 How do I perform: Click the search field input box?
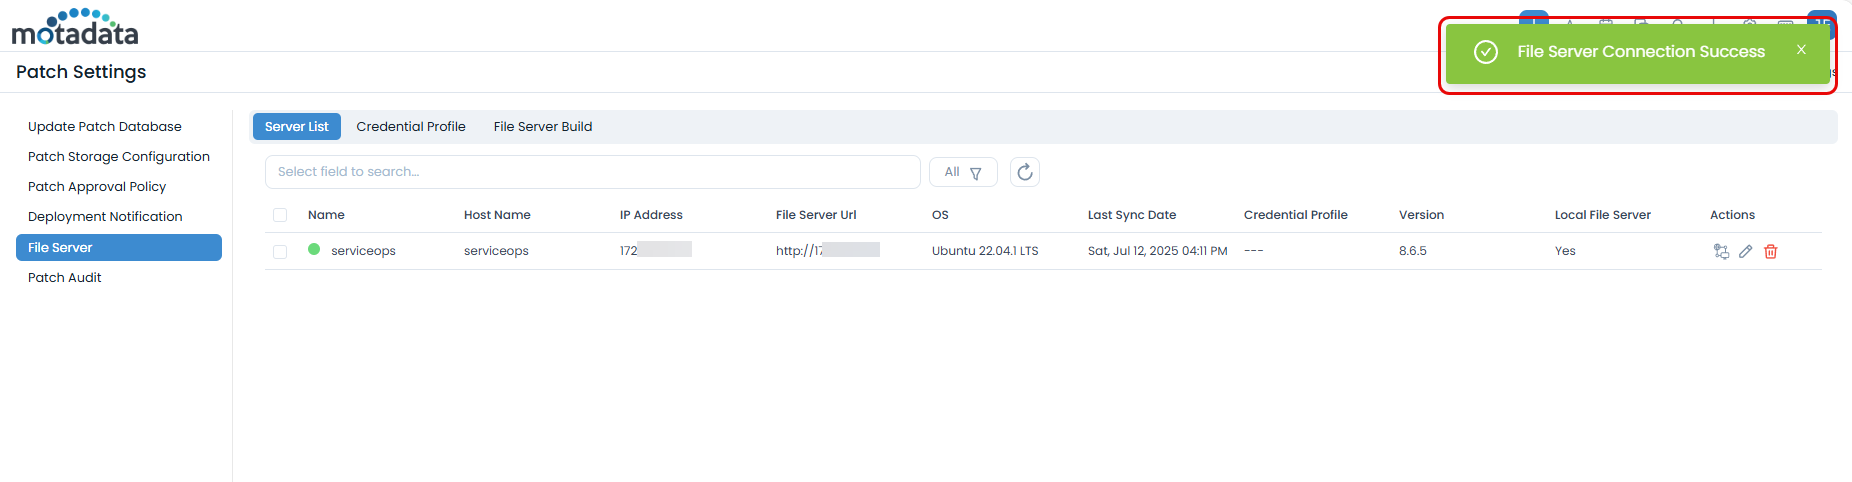click(x=591, y=172)
